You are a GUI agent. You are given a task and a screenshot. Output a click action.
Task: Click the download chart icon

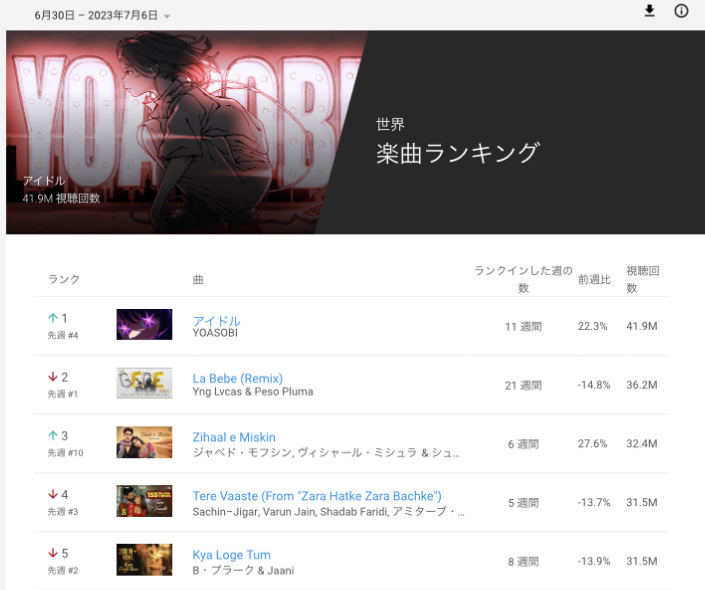[649, 11]
